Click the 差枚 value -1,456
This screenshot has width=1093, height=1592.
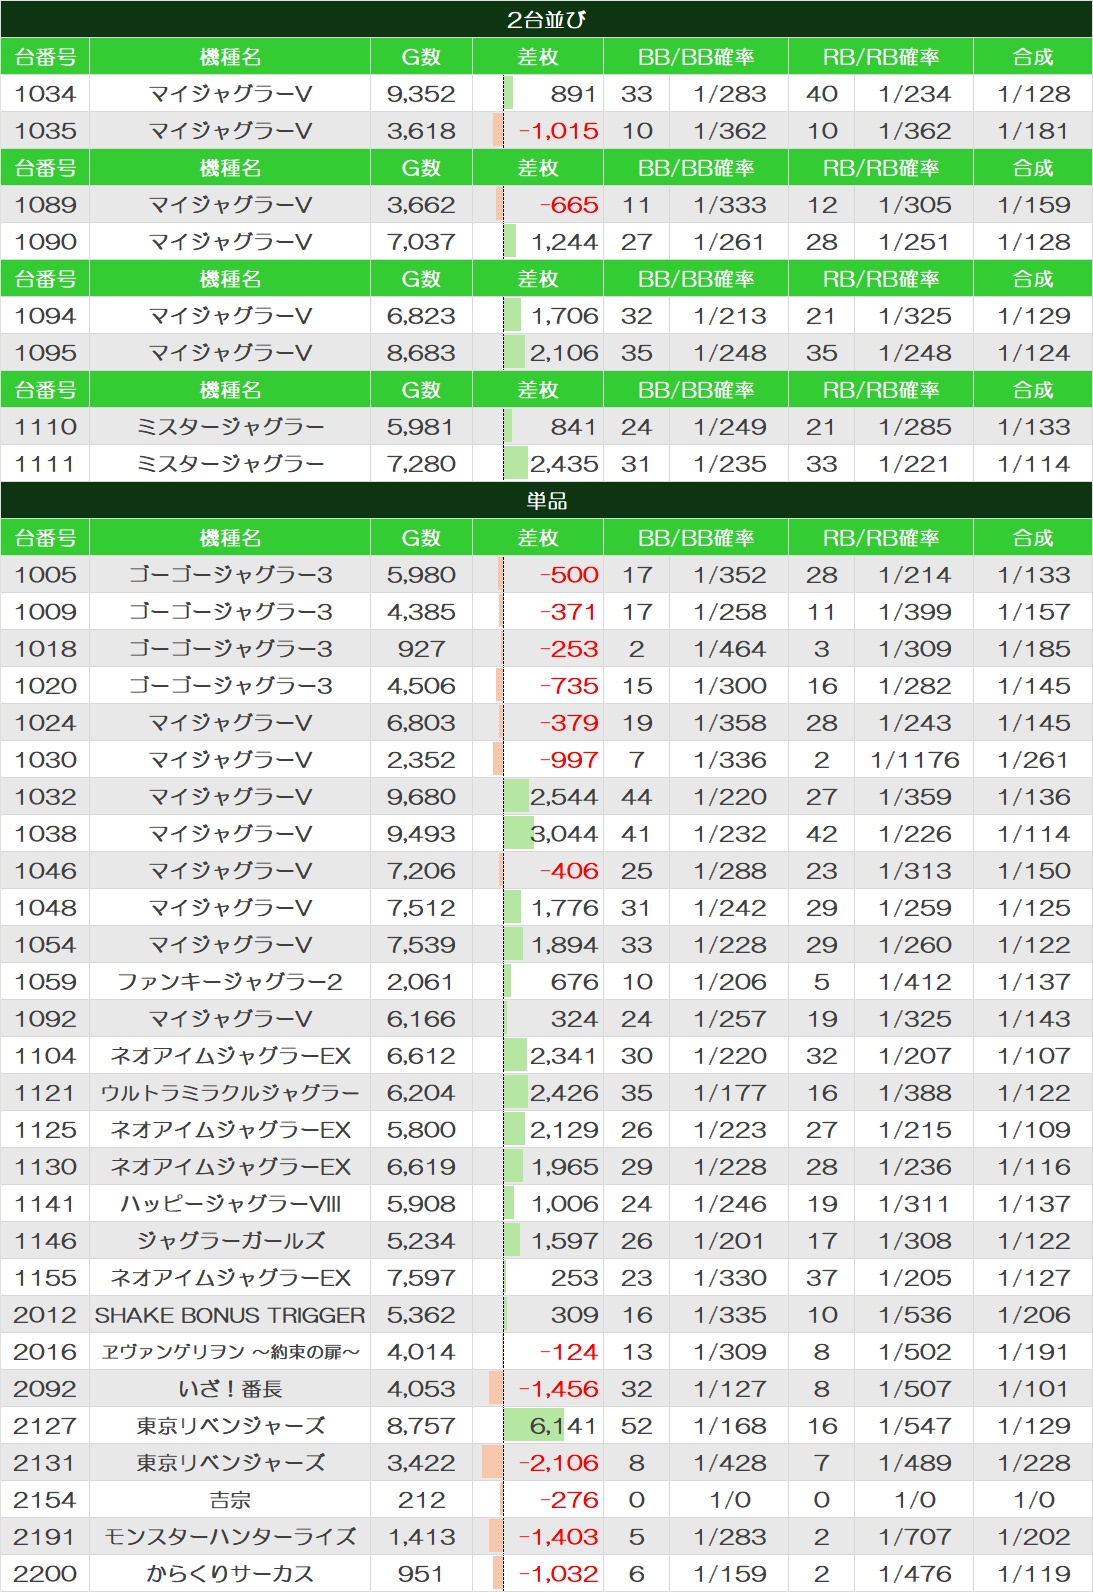(558, 1389)
